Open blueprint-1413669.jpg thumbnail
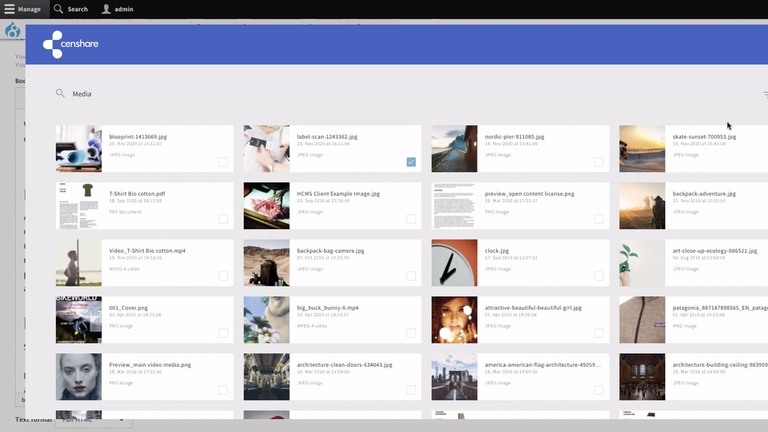The width and height of the screenshot is (768, 432). [x=78, y=148]
